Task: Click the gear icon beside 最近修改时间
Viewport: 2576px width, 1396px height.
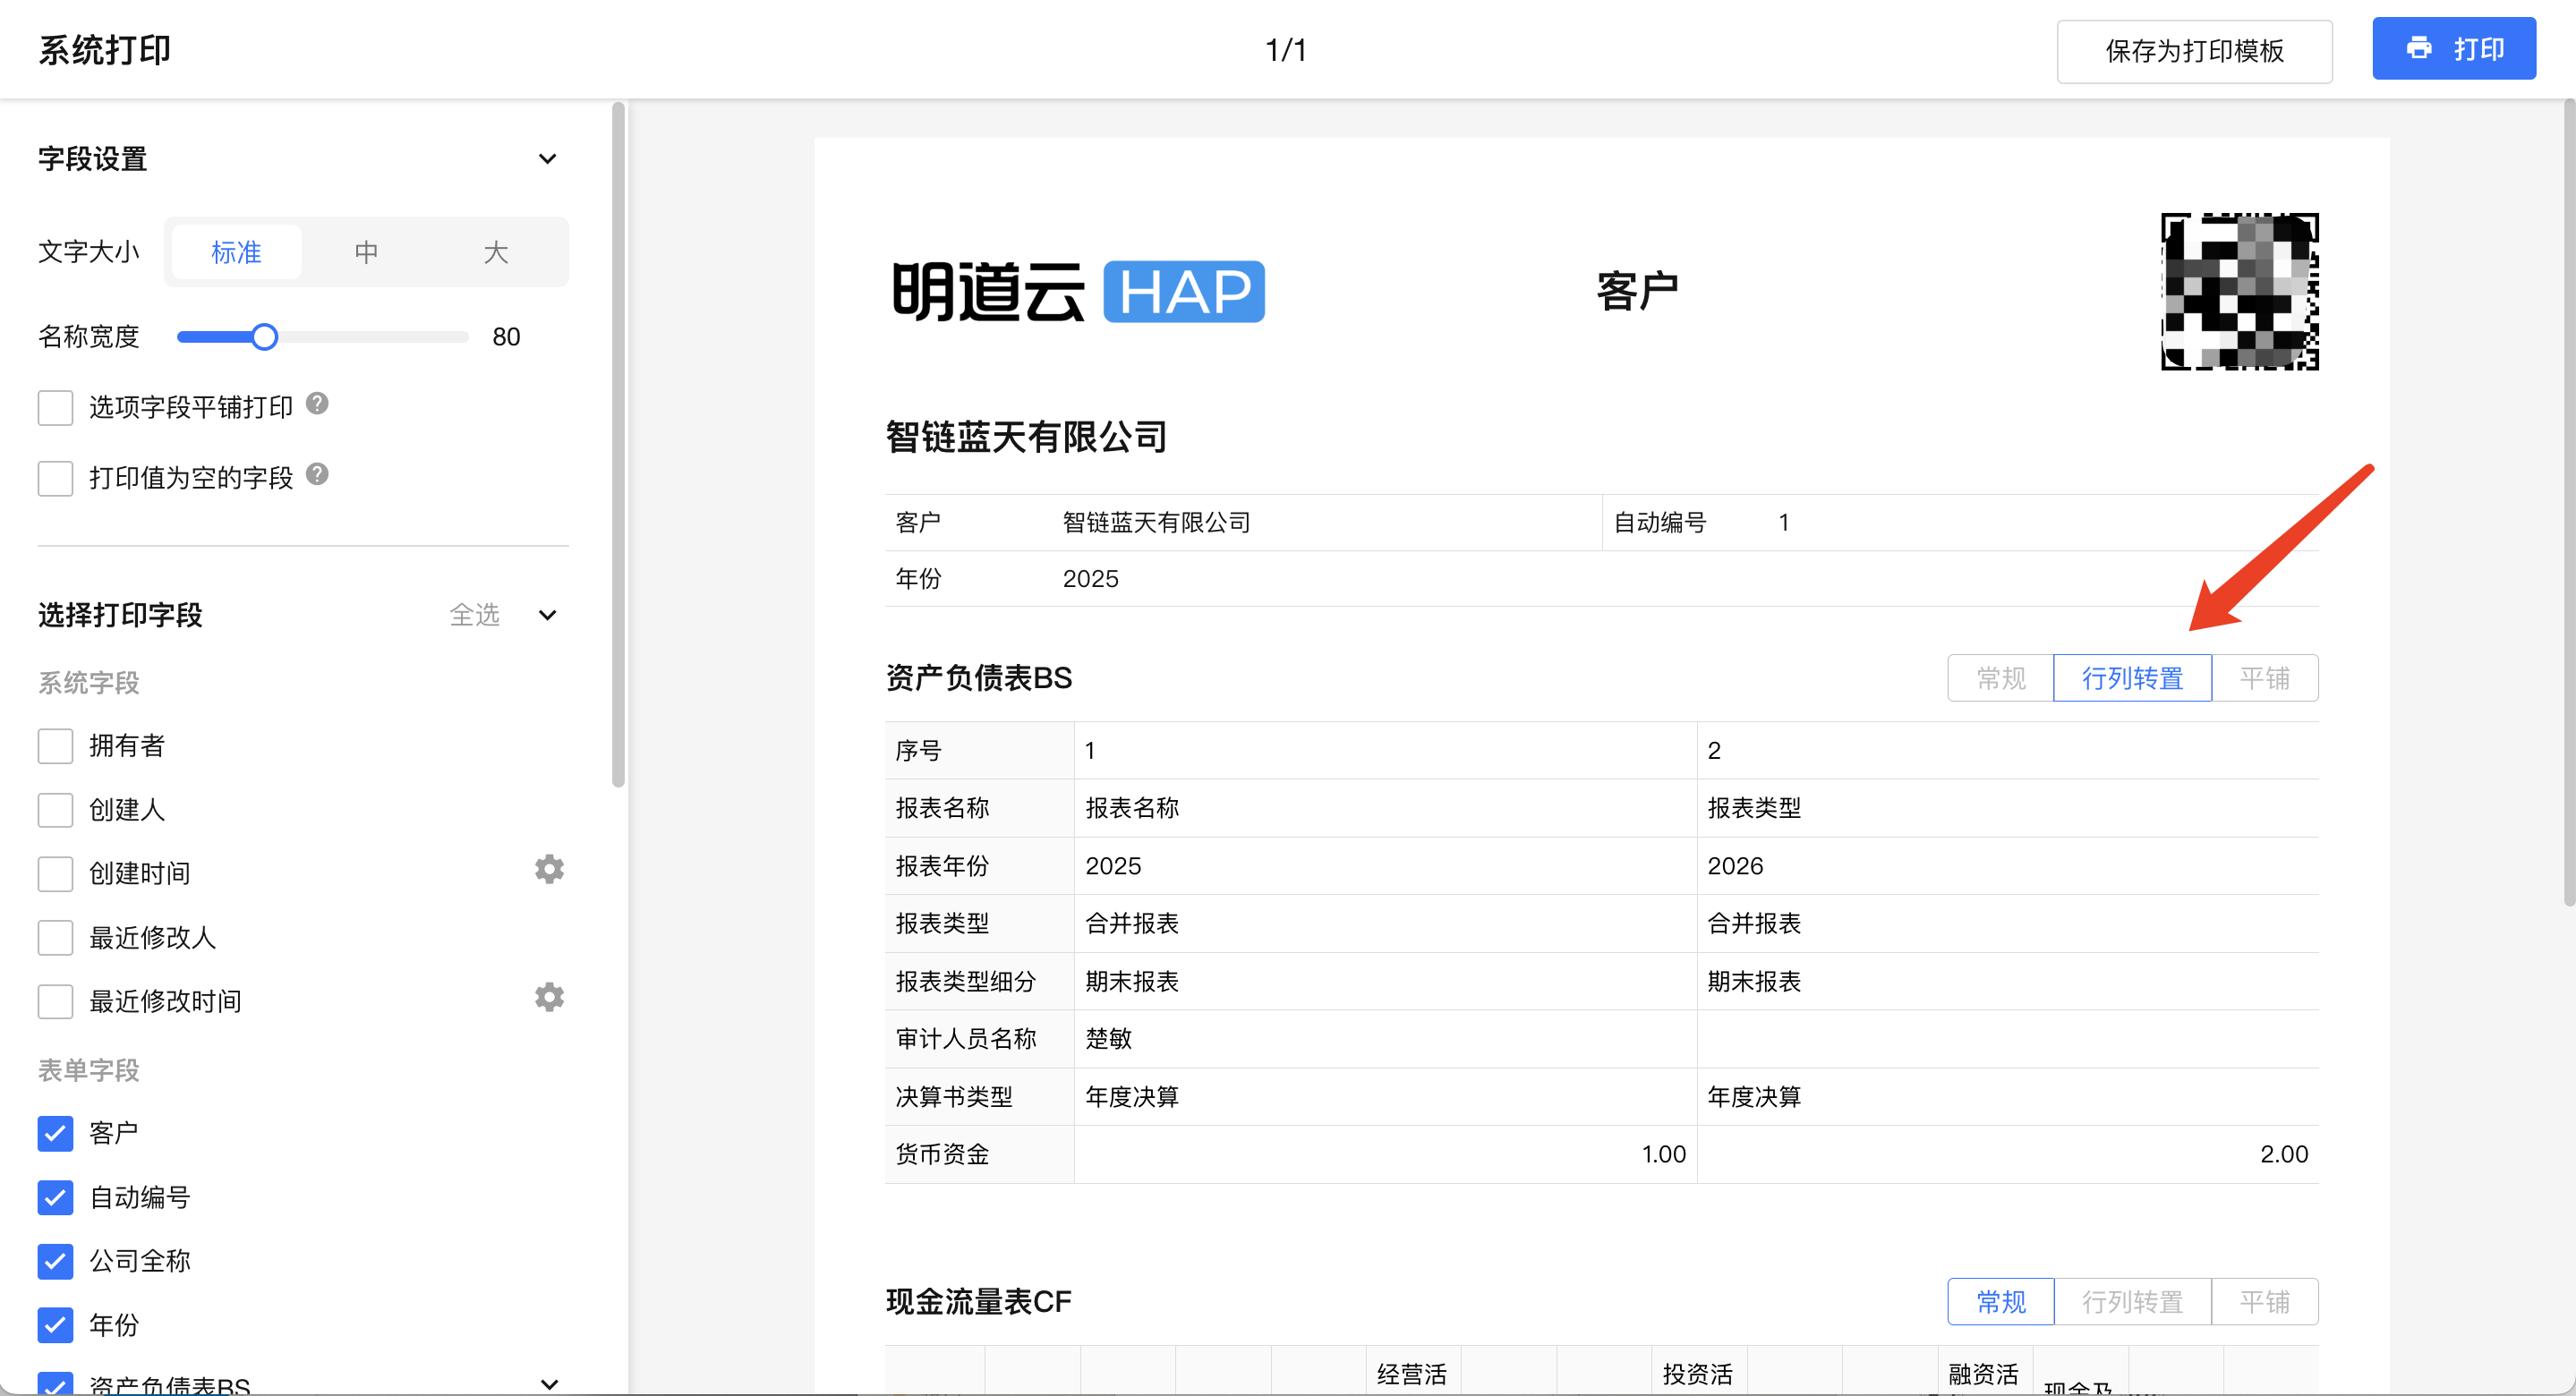Action: 549,997
